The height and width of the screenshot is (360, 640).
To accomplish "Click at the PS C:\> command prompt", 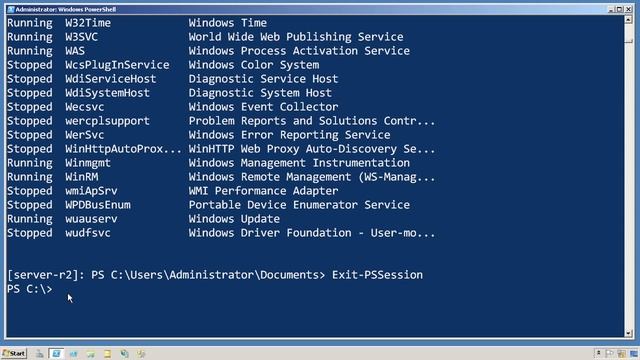I will 30,289.
